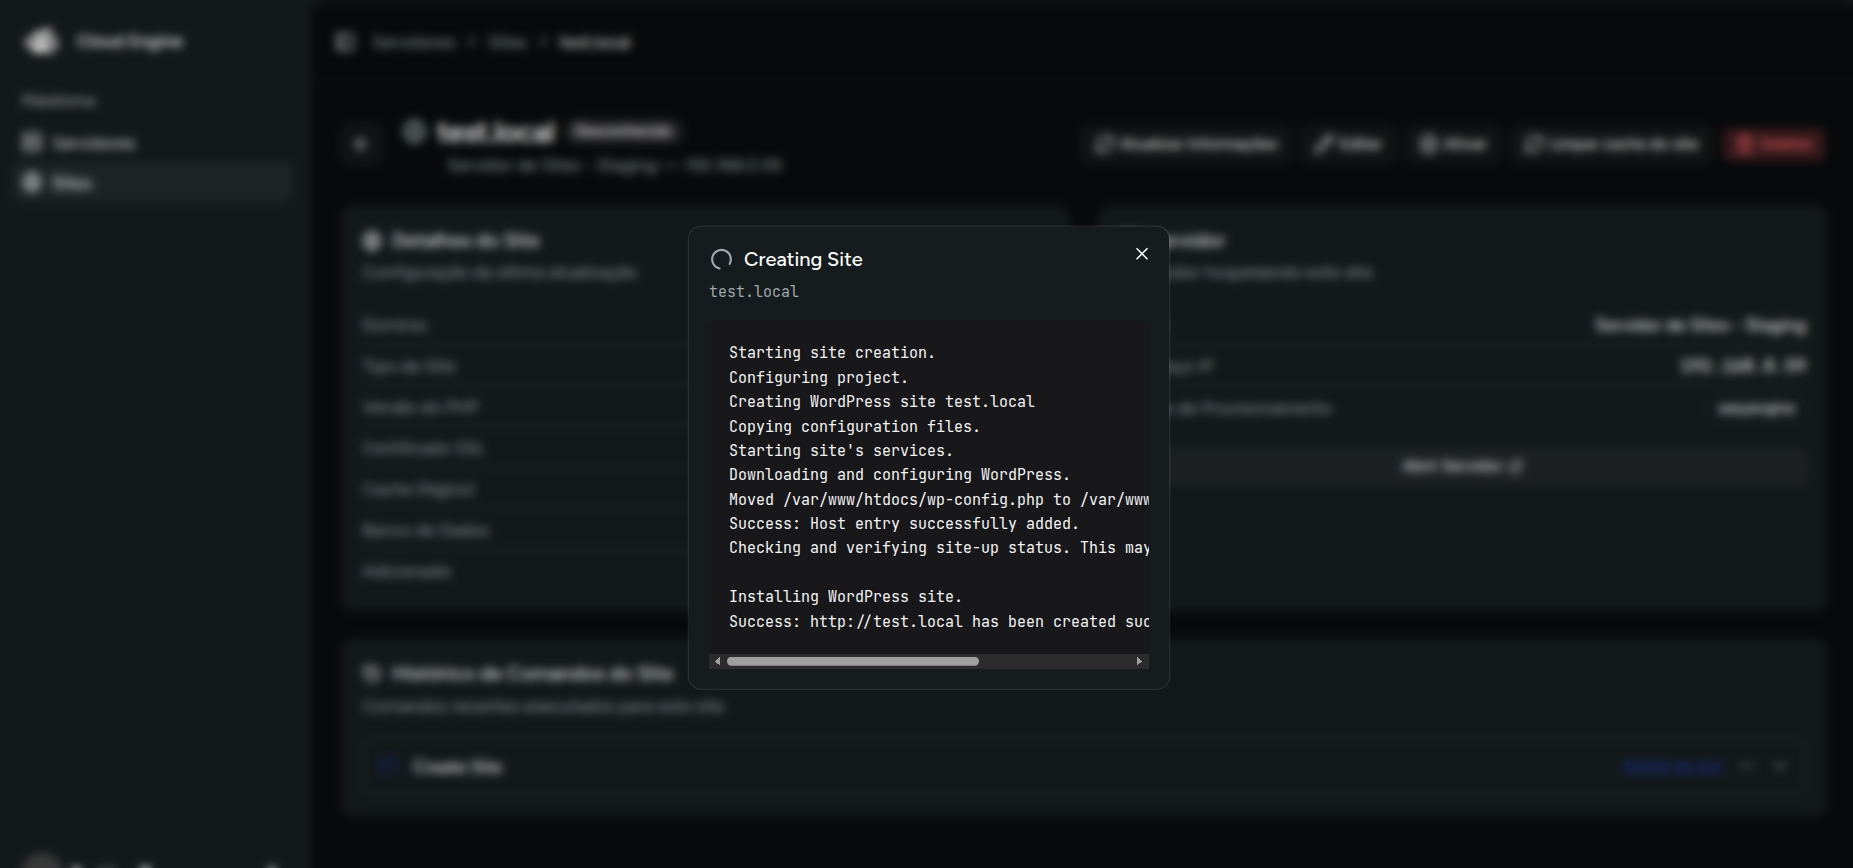Click the log scrollbar's left arrow
Image resolution: width=1853 pixels, height=868 pixels.
coord(717,661)
